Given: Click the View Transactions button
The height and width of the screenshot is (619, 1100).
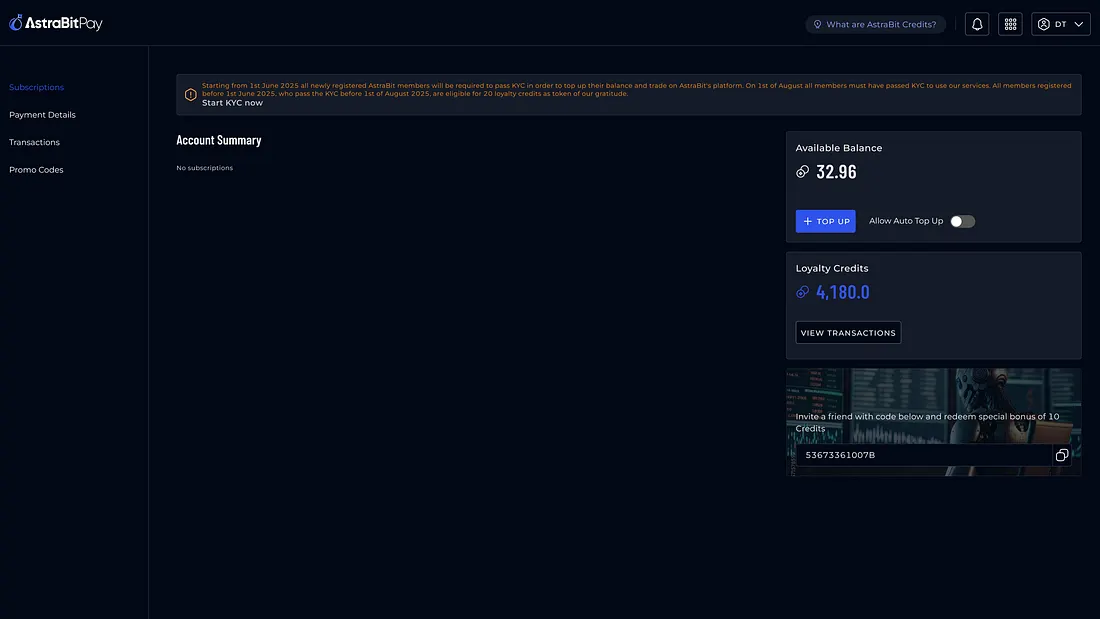Looking at the screenshot, I should click(x=848, y=333).
